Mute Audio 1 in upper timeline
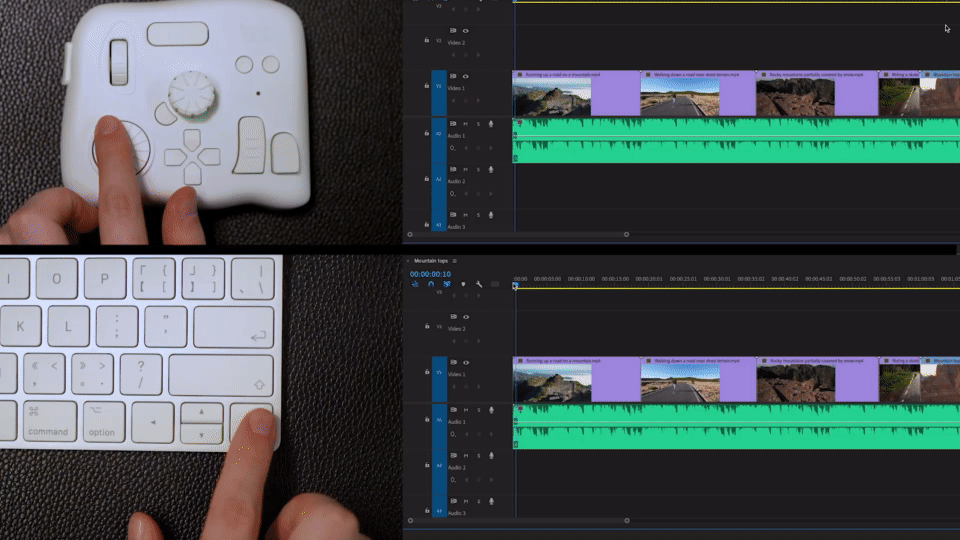The image size is (960, 540). click(x=465, y=124)
